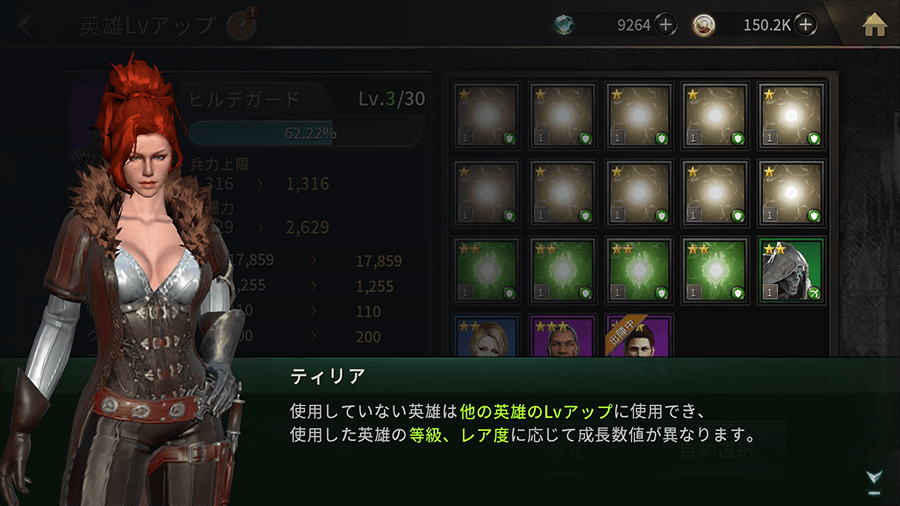Select third one-star card in second row
The width and height of the screenshot is (900, 506).
639,193
